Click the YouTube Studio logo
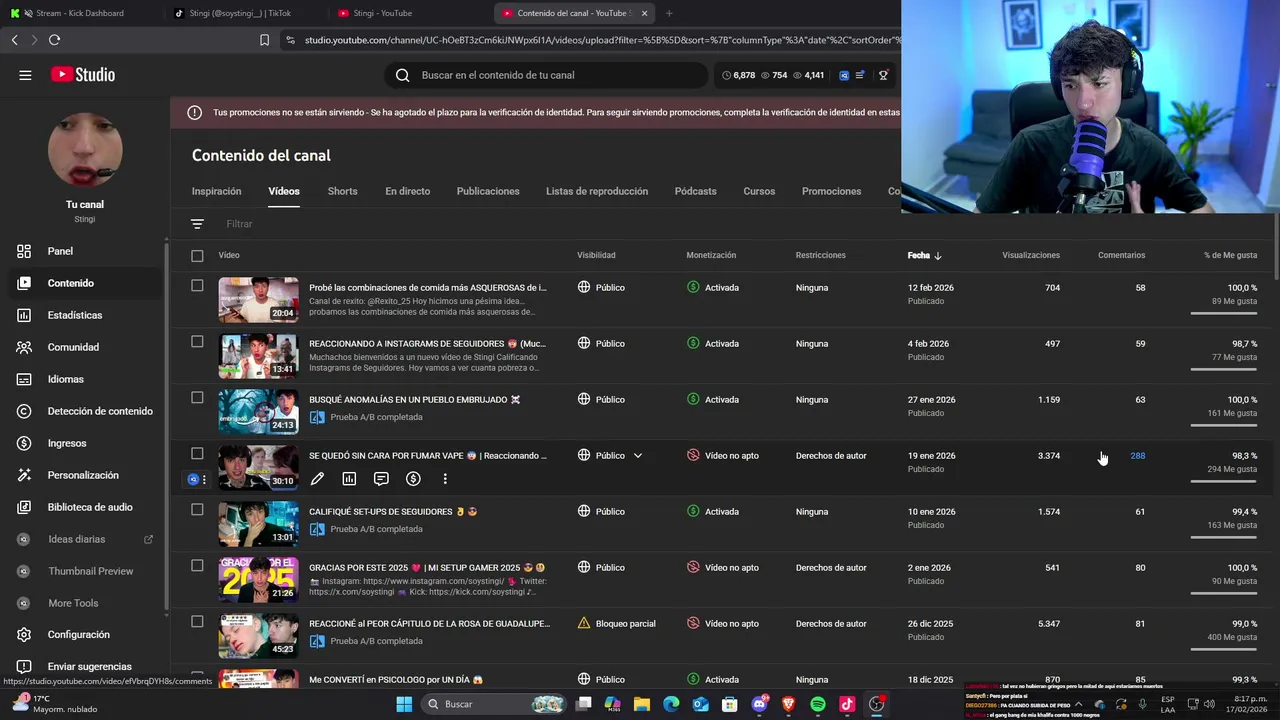Image resolution: width=1280 pixels, height=720 pixels. 83,75
